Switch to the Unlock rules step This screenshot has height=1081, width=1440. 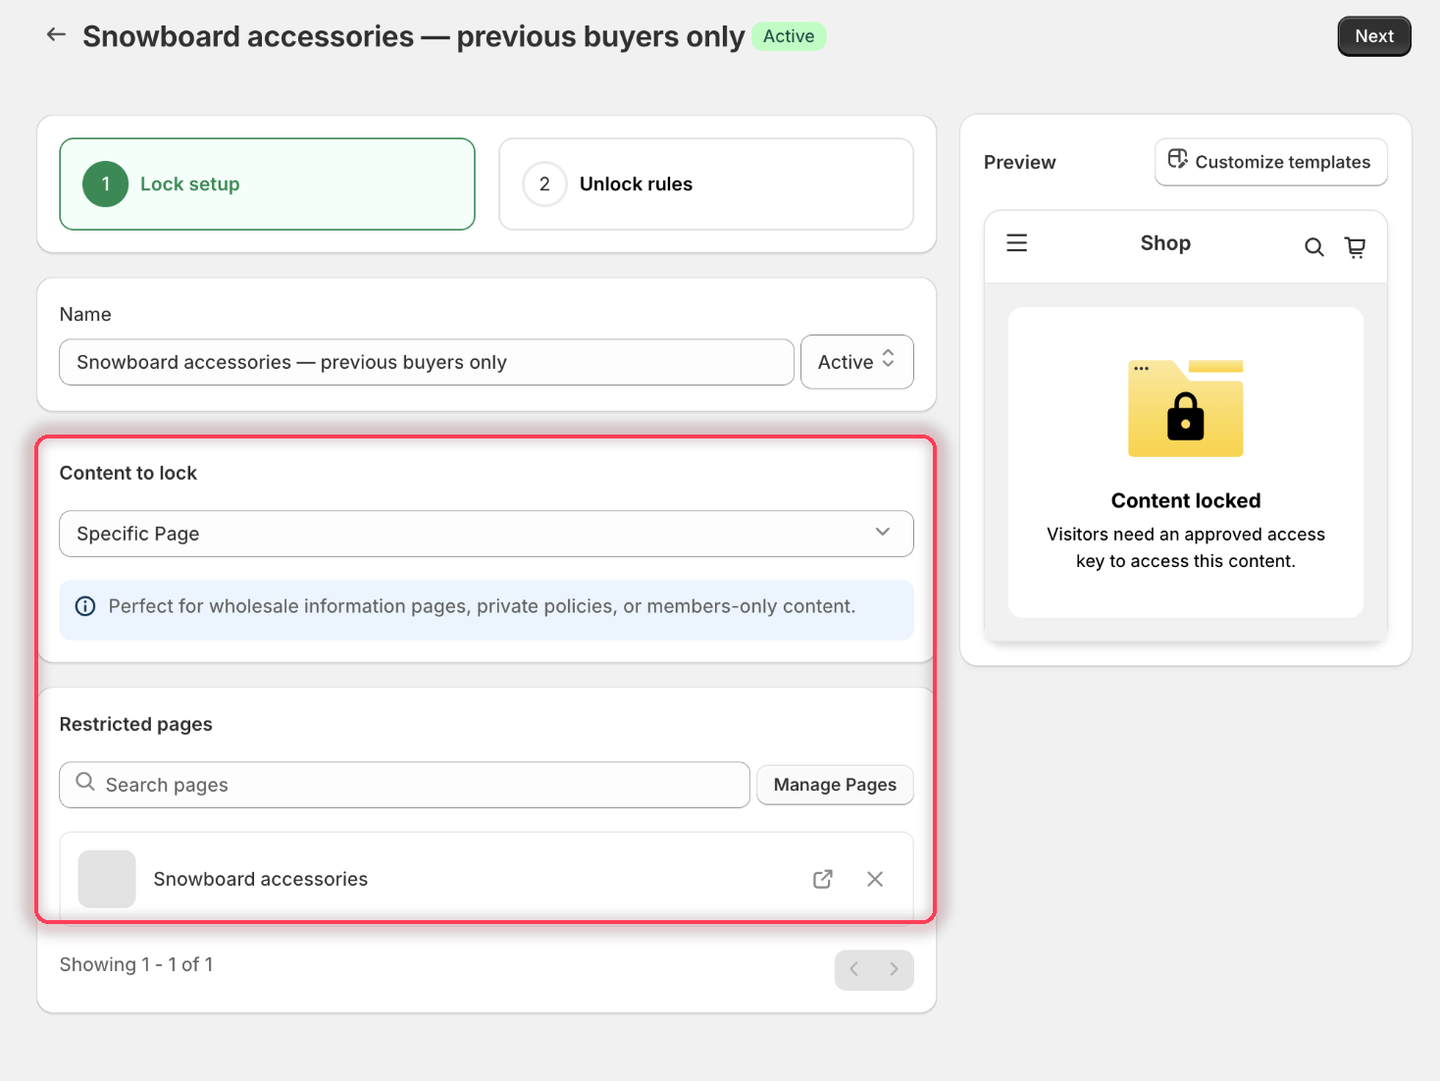point(706,184)
